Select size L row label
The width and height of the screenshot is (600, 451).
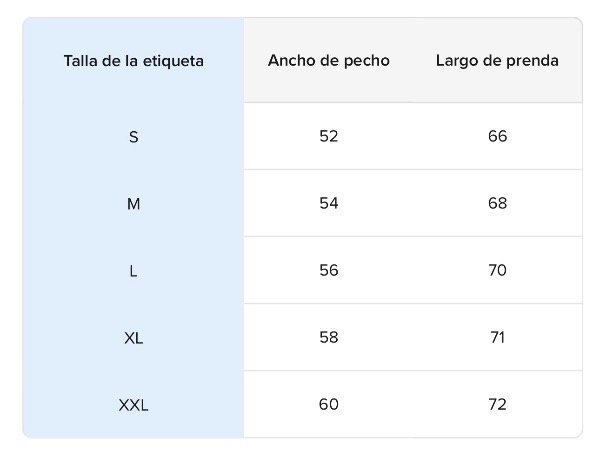(x=133, y=270)
